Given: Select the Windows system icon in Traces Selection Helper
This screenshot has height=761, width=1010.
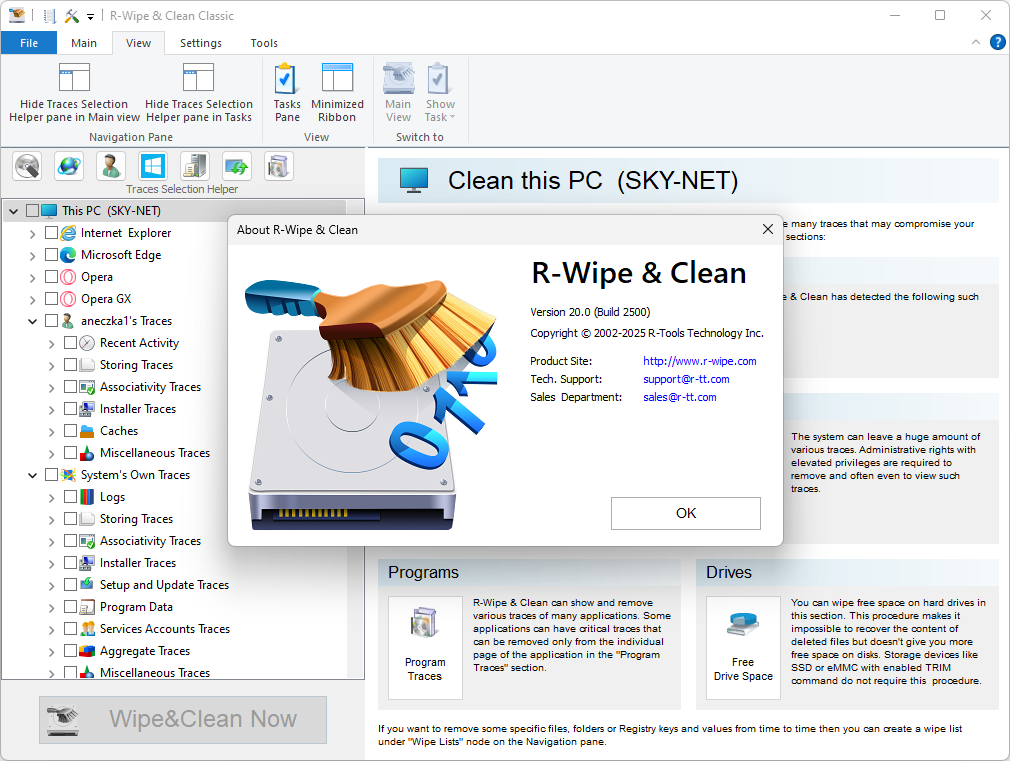Looking at the screenshot, I should tap(153, 166).
